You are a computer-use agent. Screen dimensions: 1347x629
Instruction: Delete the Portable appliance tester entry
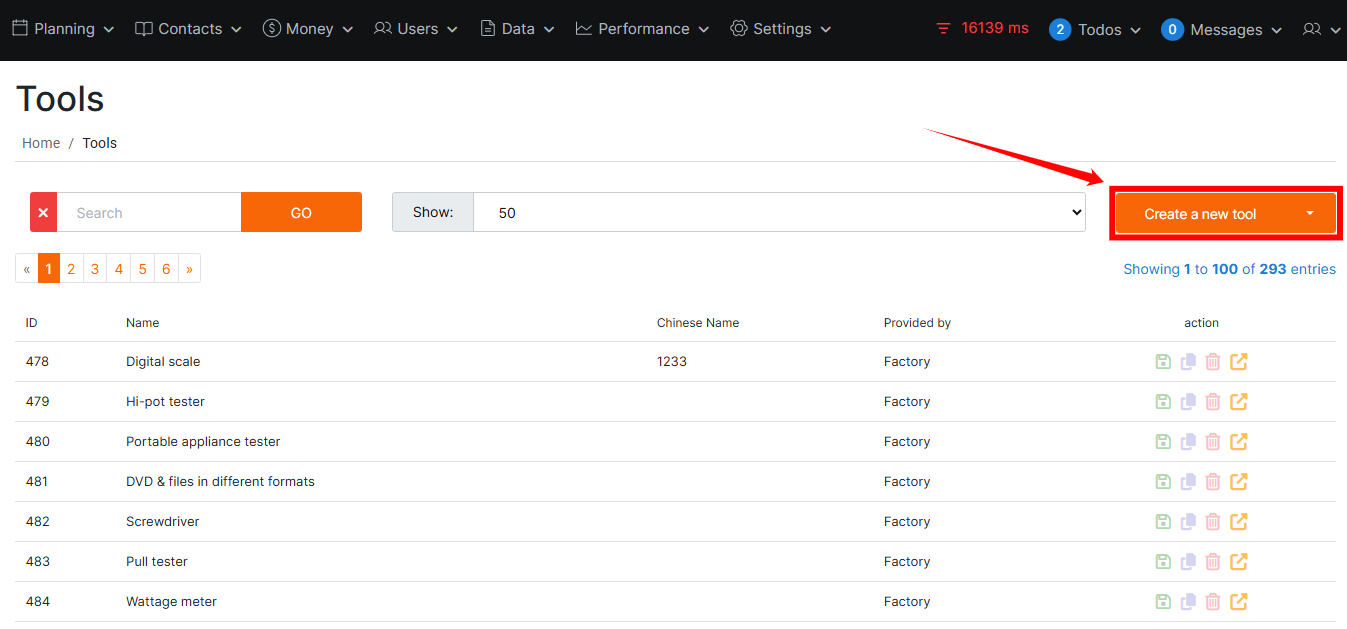[1213, 442]
